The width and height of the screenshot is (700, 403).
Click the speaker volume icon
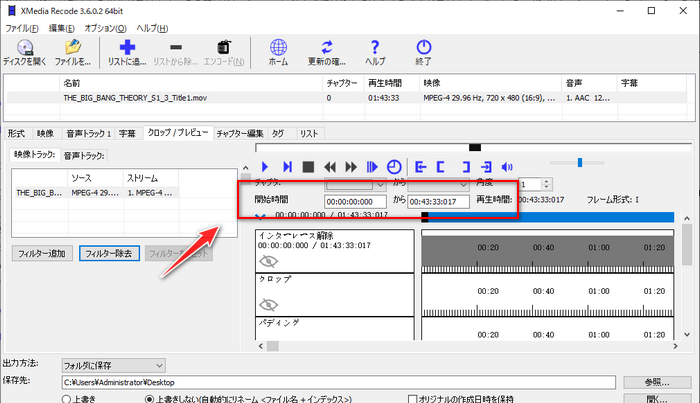[x=507, y=167]
